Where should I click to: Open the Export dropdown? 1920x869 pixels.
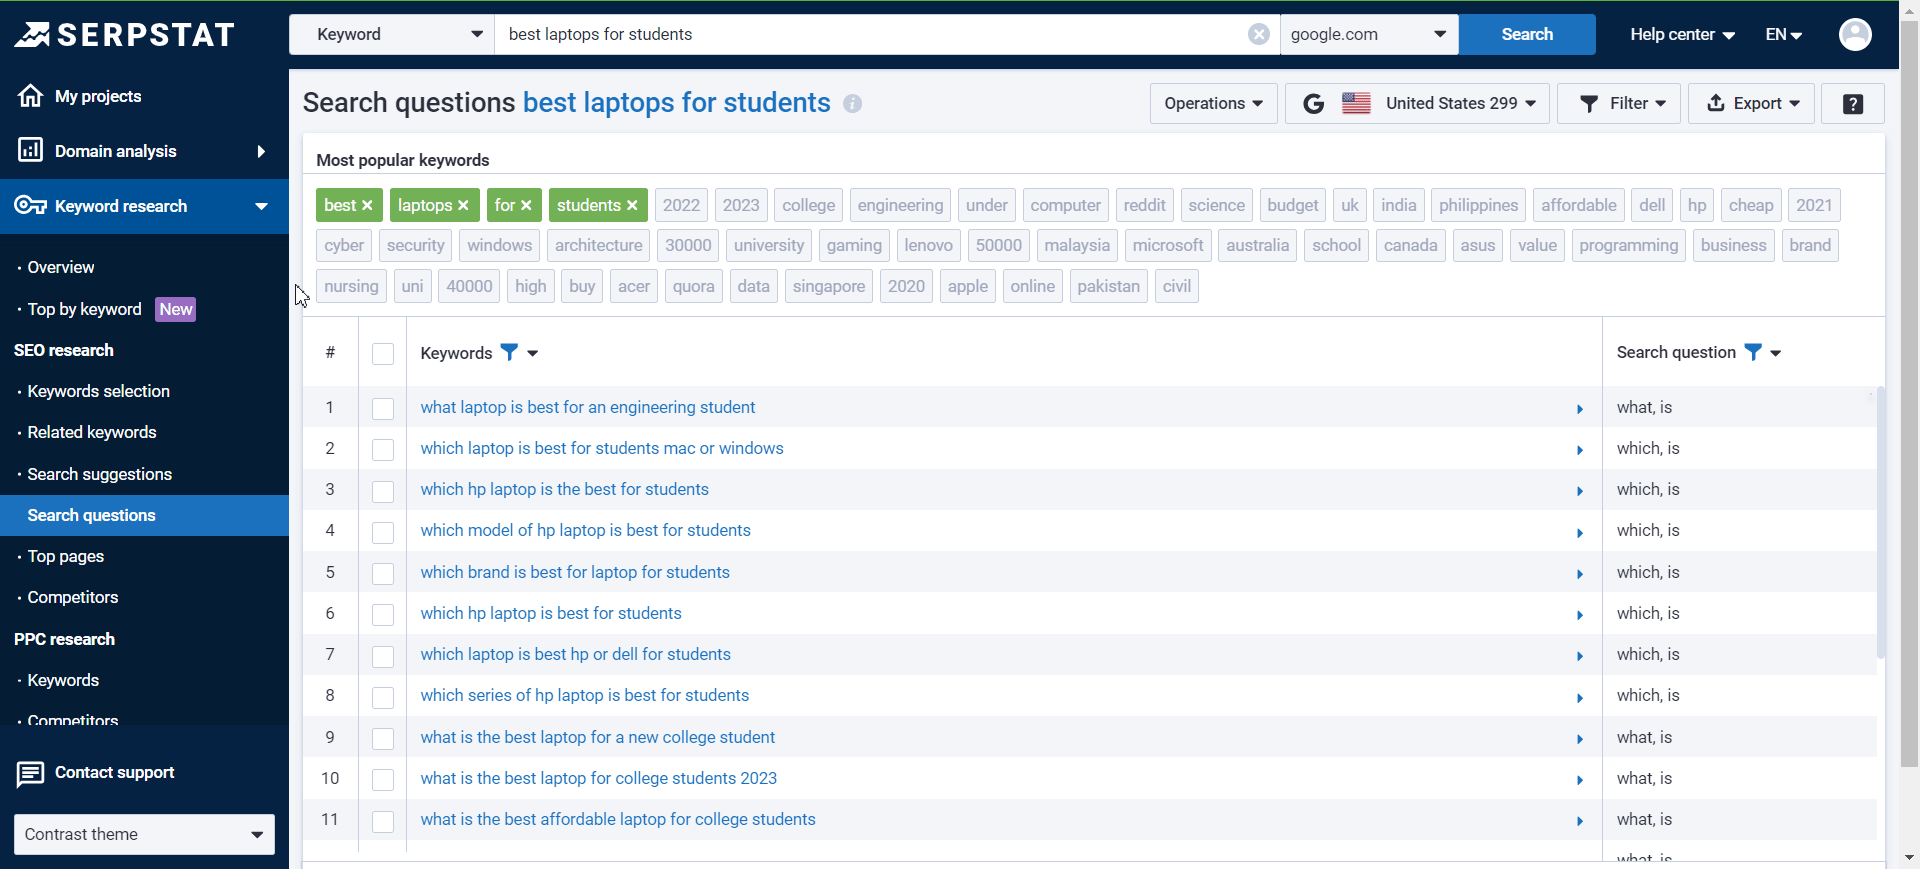pos(1751,104)
